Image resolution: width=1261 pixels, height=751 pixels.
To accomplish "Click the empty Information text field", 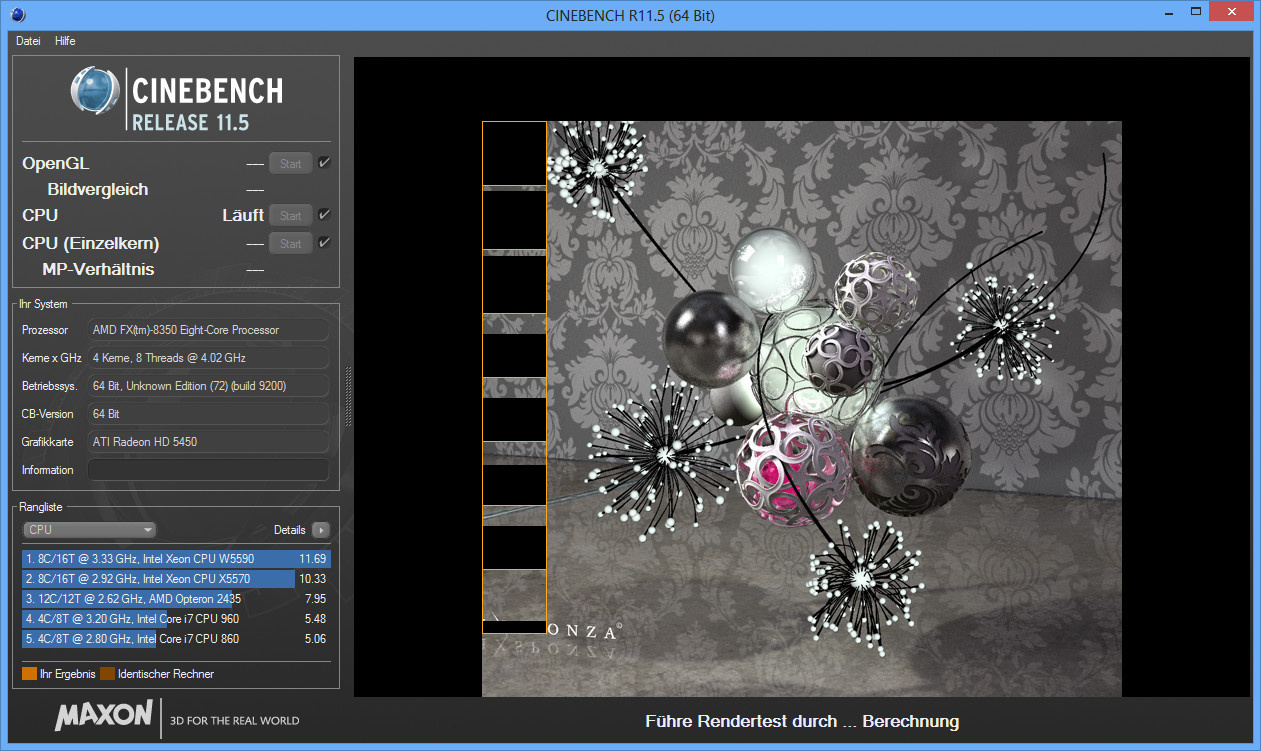I will 208,470.
